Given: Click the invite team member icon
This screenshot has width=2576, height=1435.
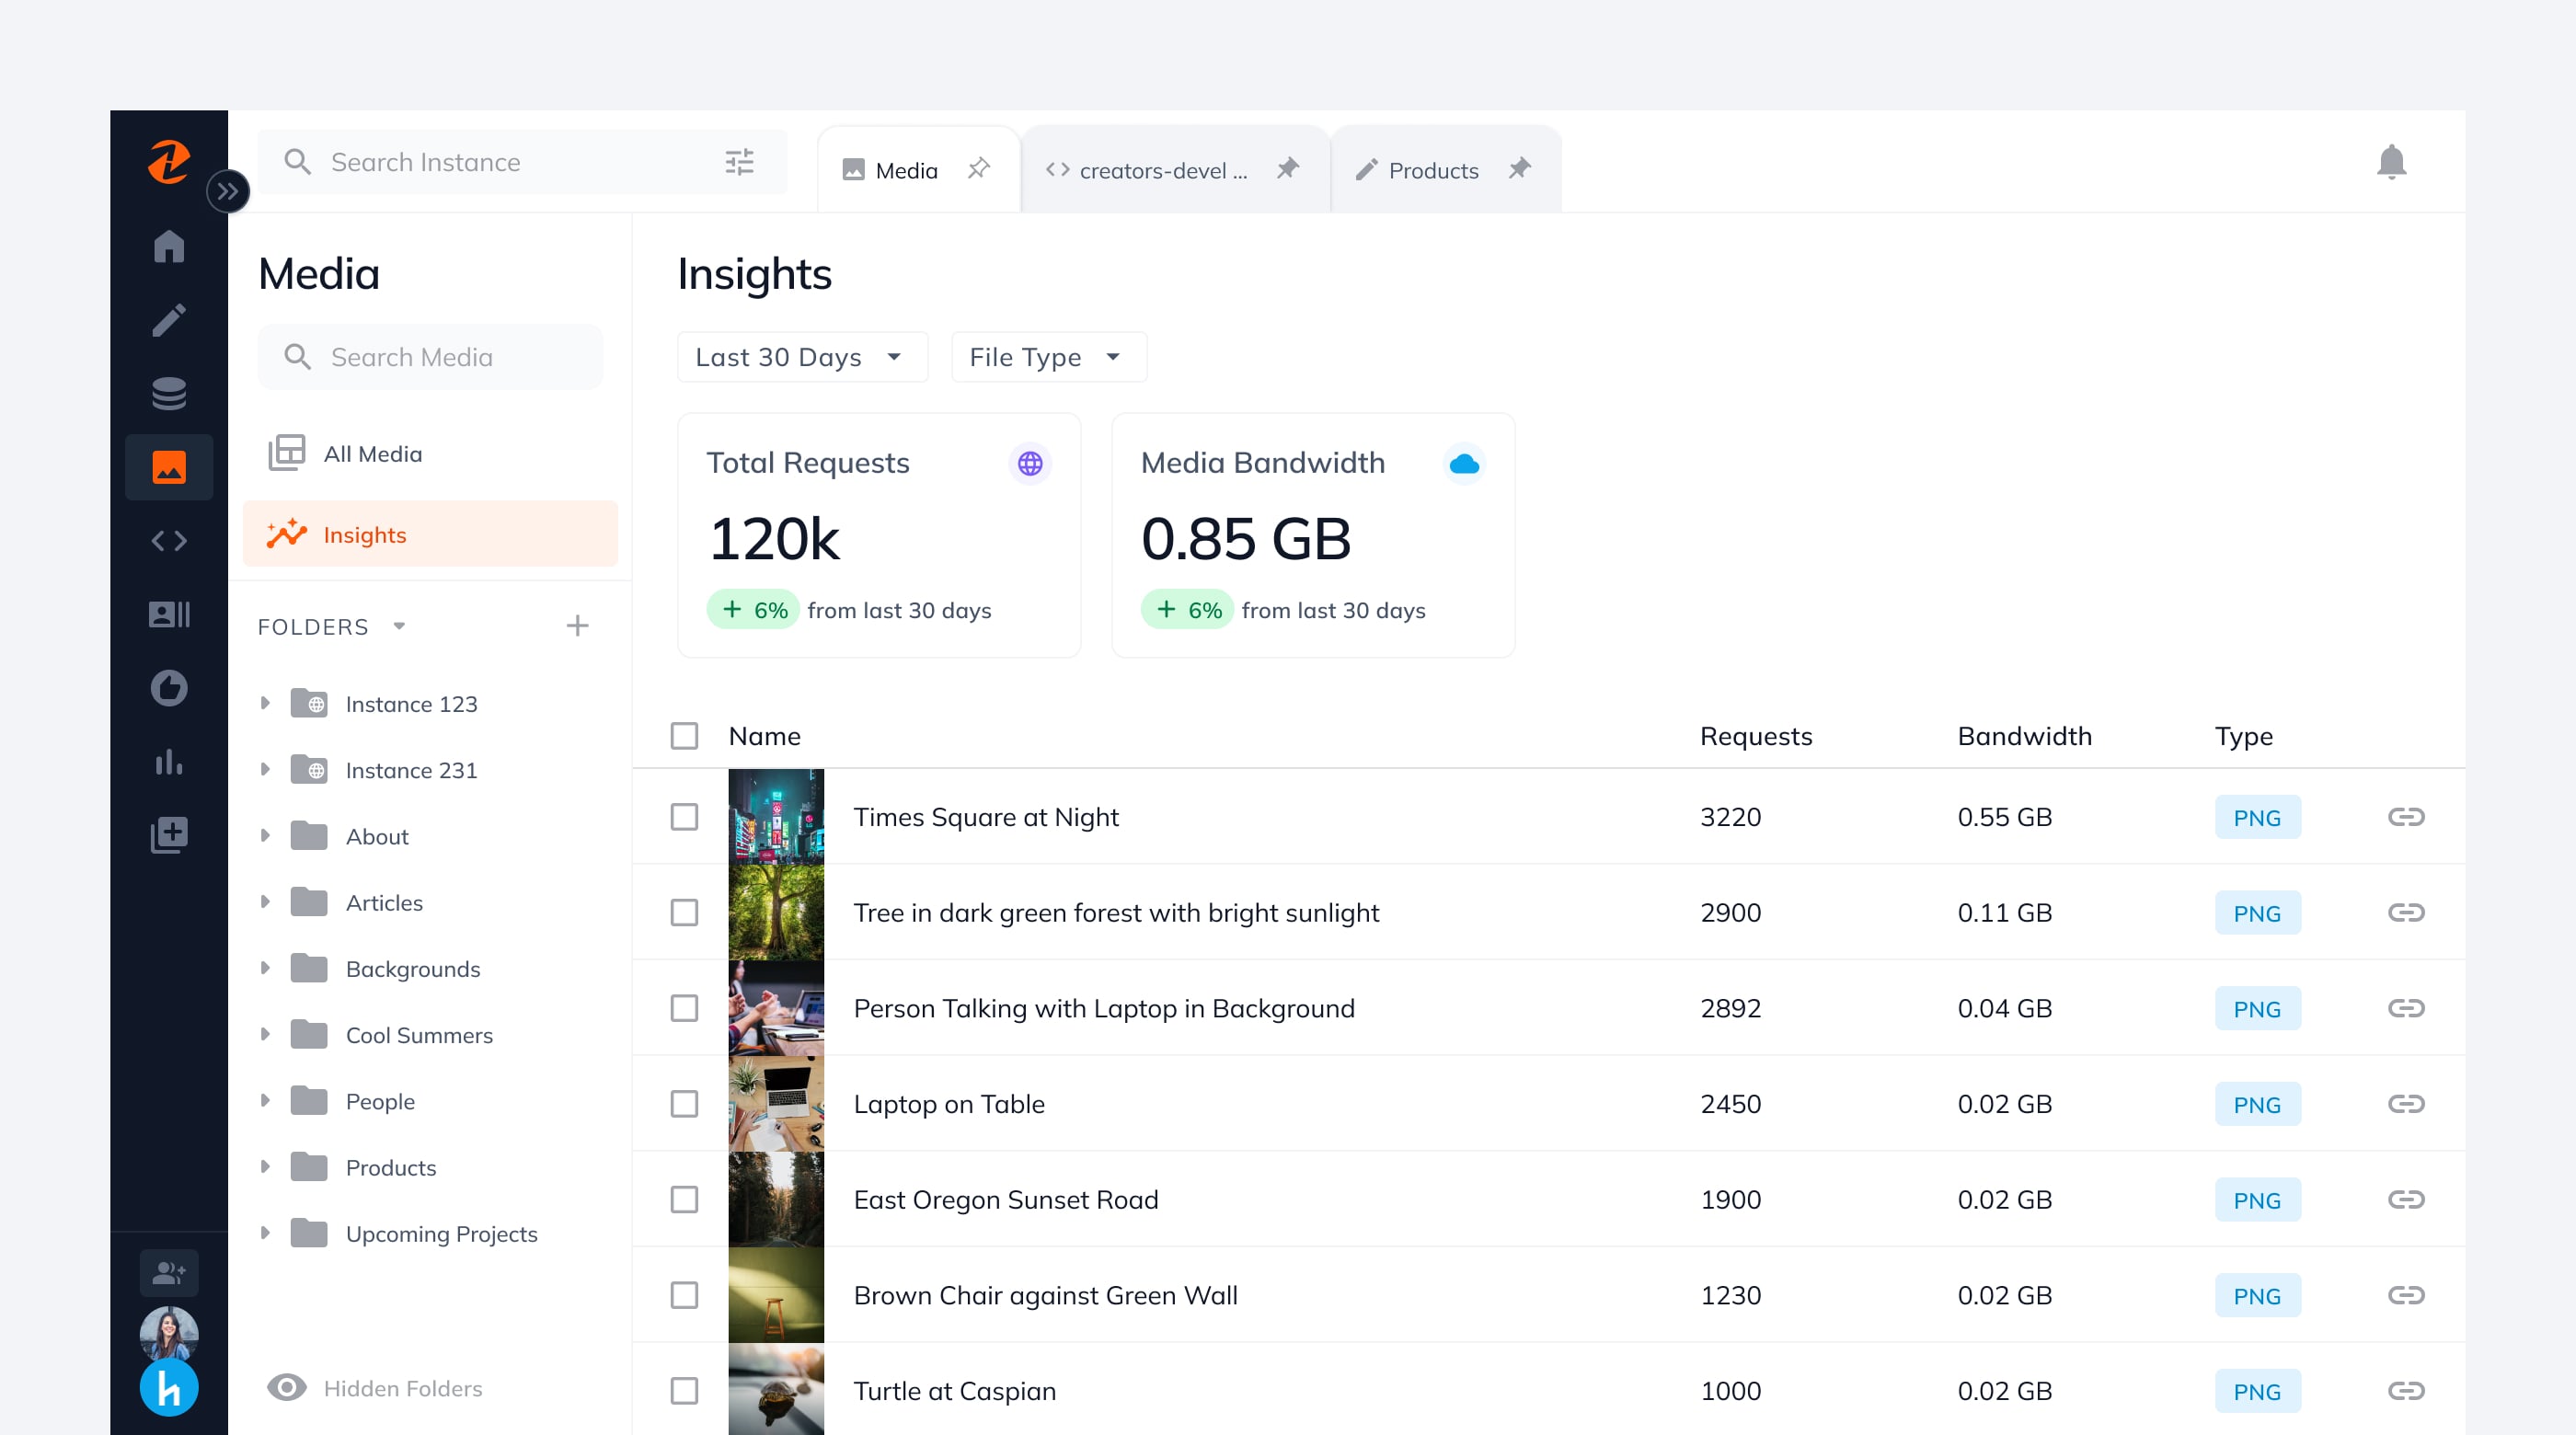Looking at the screenshot, I should click(x=169, y=1273).
